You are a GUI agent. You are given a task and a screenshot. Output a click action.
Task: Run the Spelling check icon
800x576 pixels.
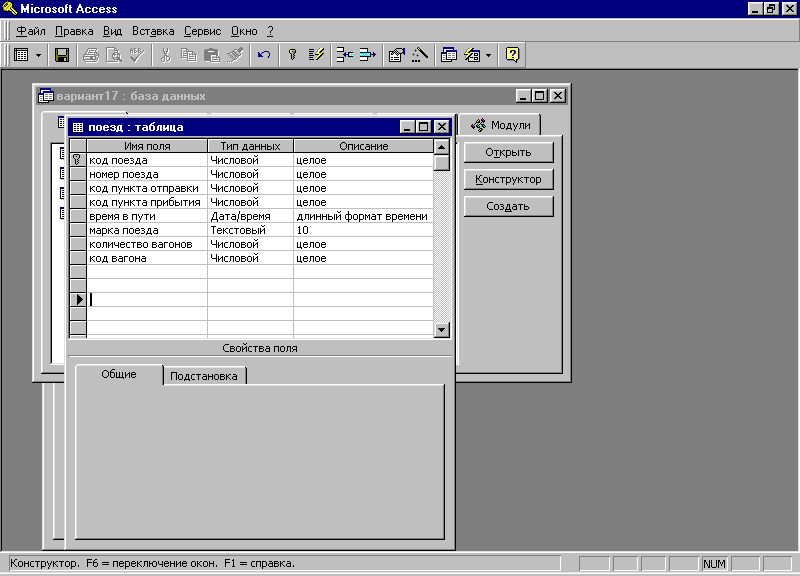(136, 55)
